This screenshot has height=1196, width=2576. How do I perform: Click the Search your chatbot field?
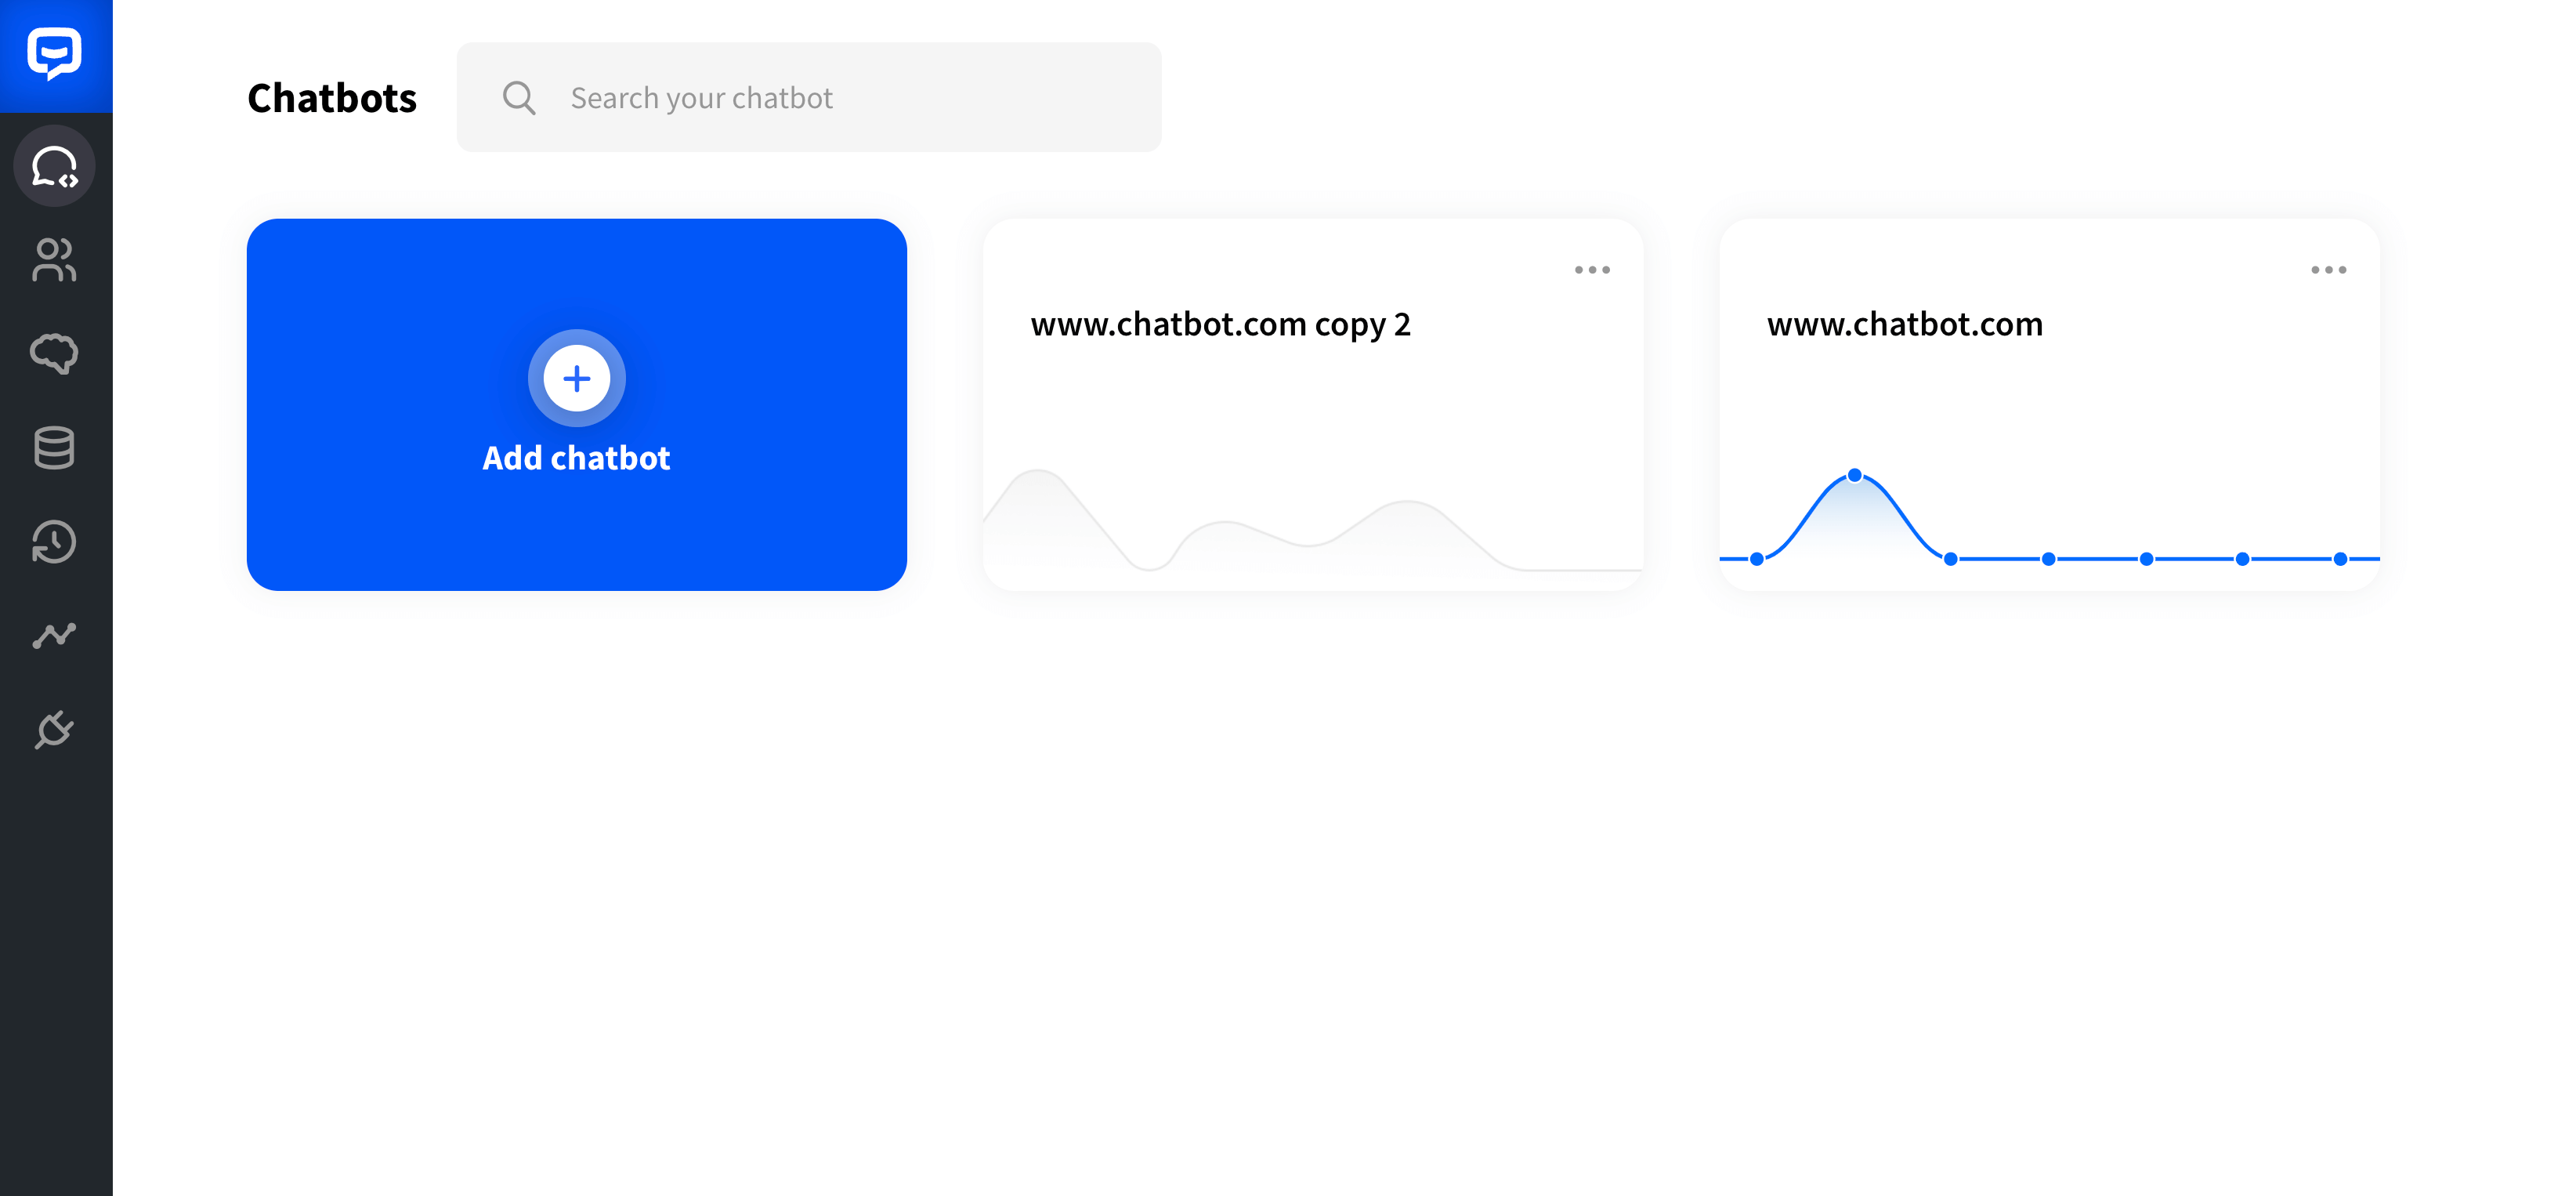[809, 97]
